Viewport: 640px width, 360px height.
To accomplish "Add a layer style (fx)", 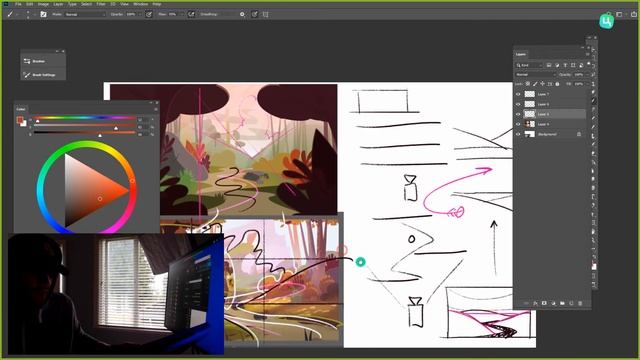I will 535,303.
